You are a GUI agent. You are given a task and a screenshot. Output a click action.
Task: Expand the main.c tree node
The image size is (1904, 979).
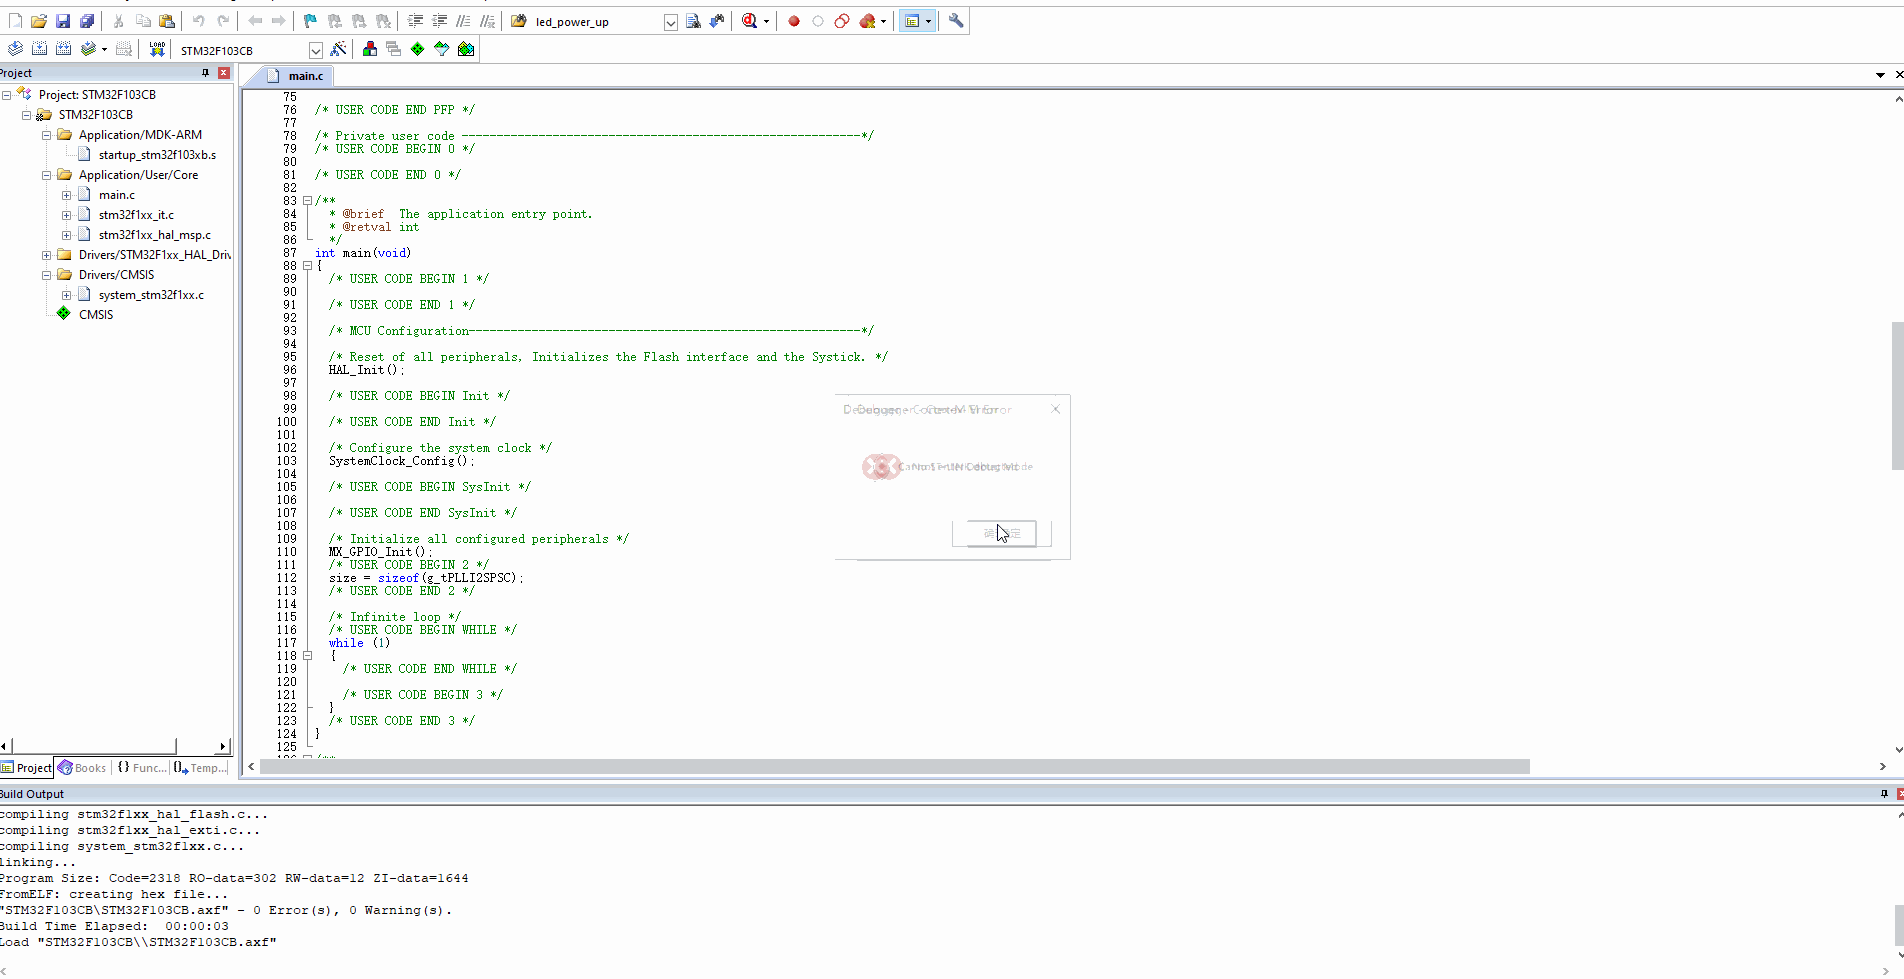[x=67, y=195]
